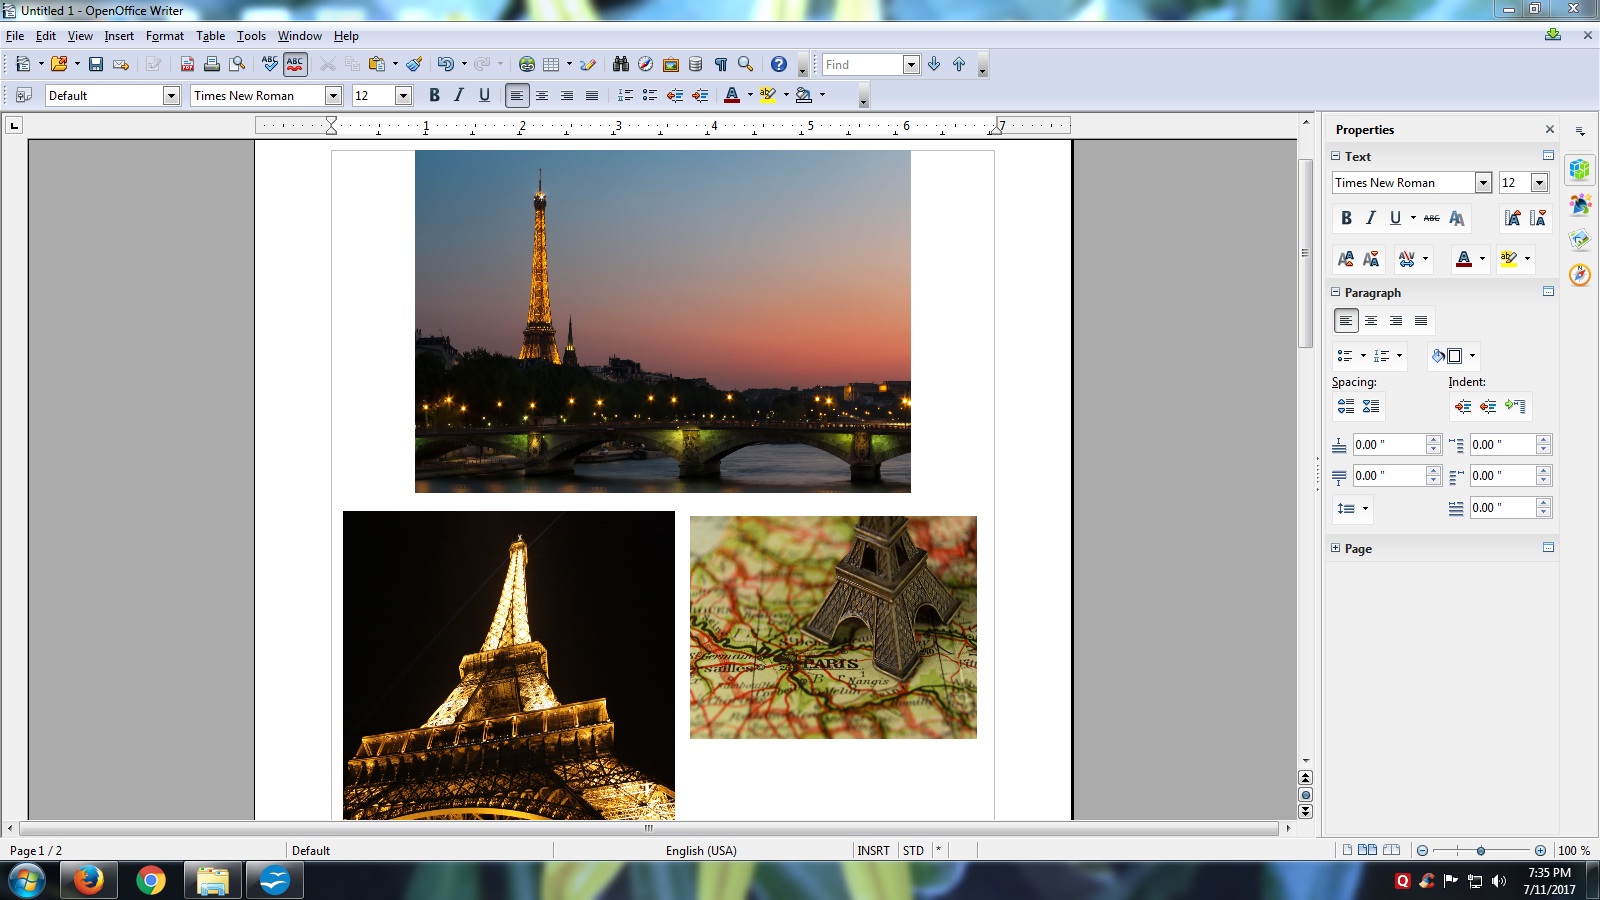The height and width of the screenshot is (900, 1600).
Task: Toggle Italic in formatting toolbar
Action: [x=459, y=95]
